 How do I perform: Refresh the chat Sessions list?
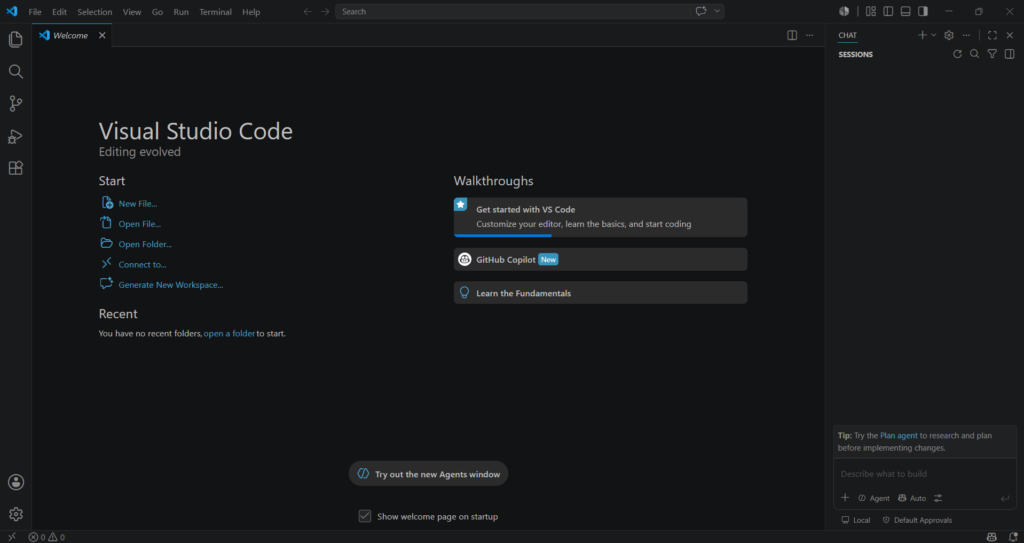click(x=957, y=54)
